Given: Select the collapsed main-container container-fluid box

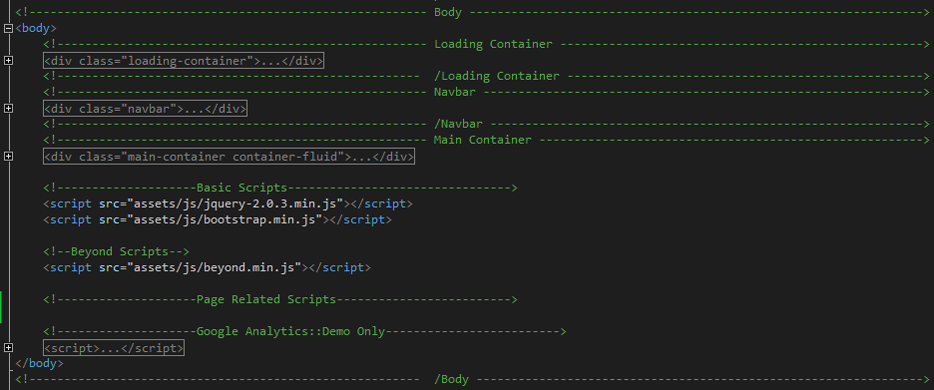Looking at the screenshot, I should (x=229, y=157).
